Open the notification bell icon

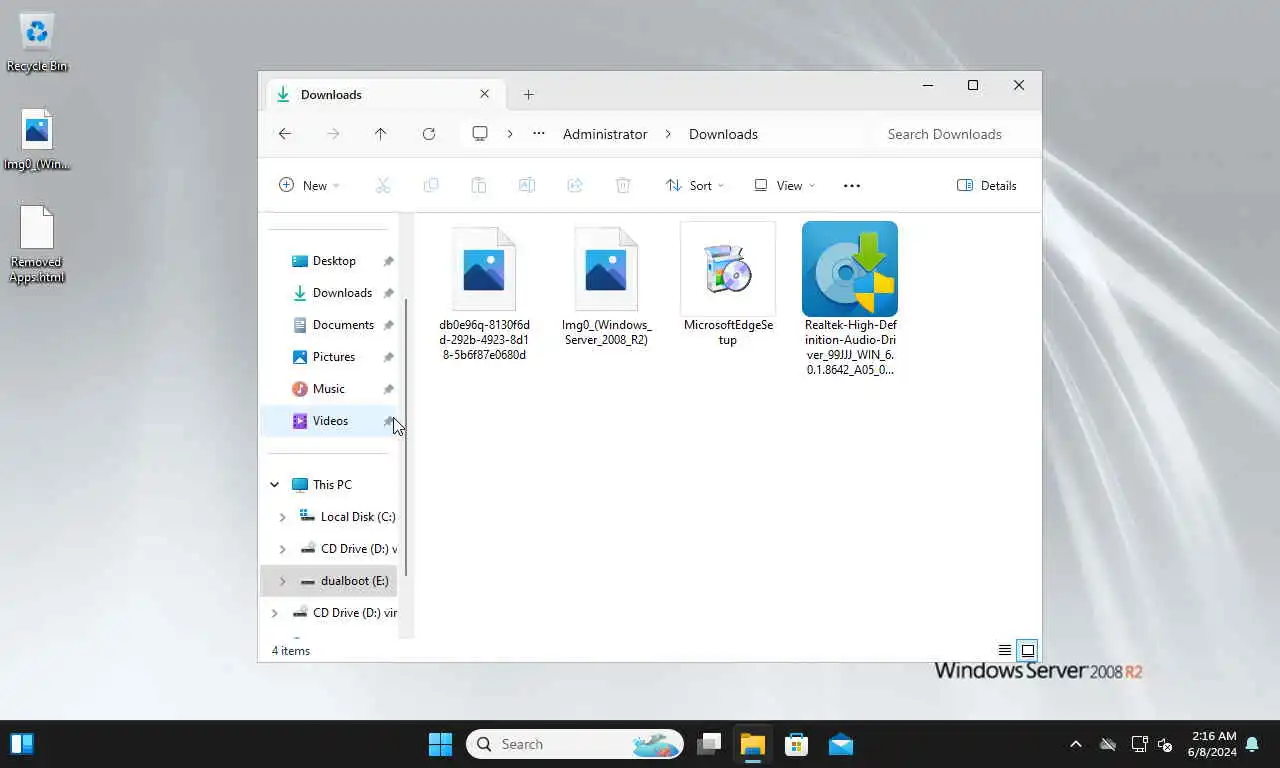pyautogui.click(x=1252, y=744)
